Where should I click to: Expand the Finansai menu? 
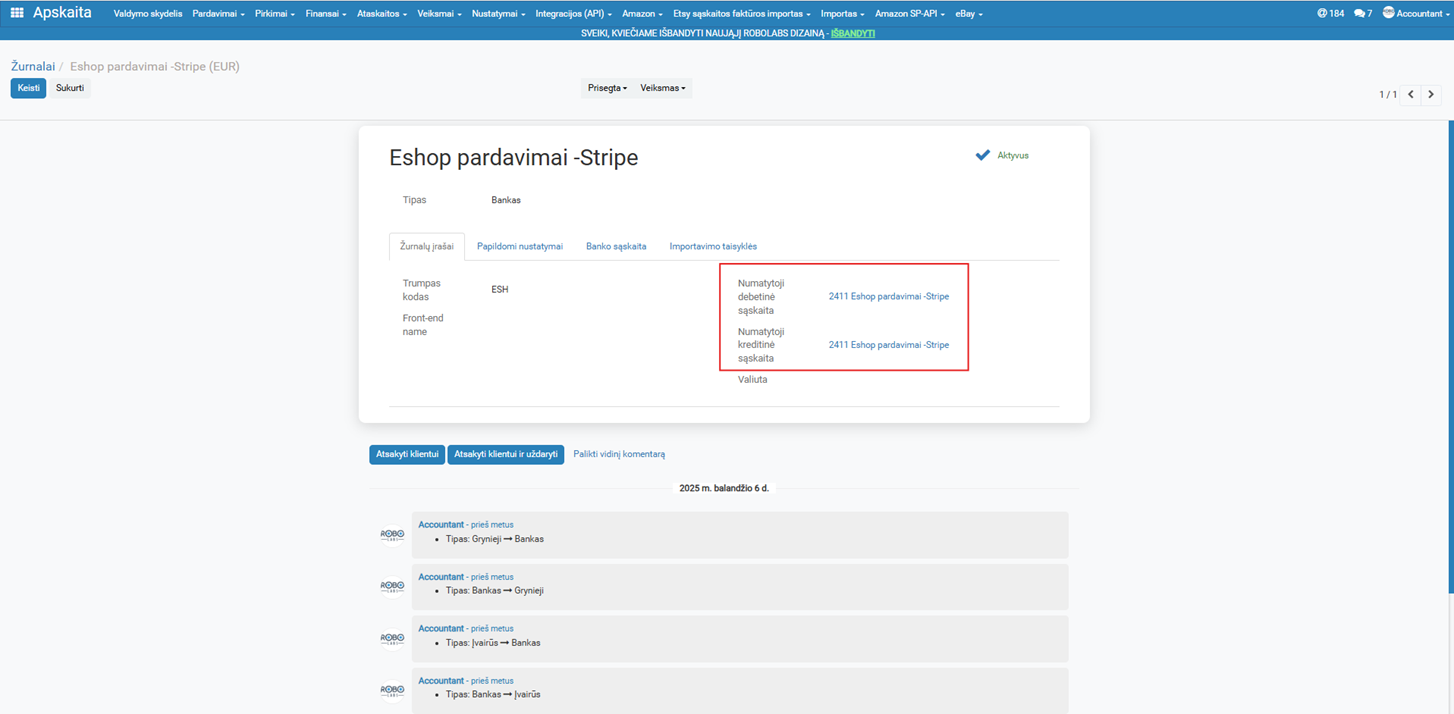click(x=326, y=14)
